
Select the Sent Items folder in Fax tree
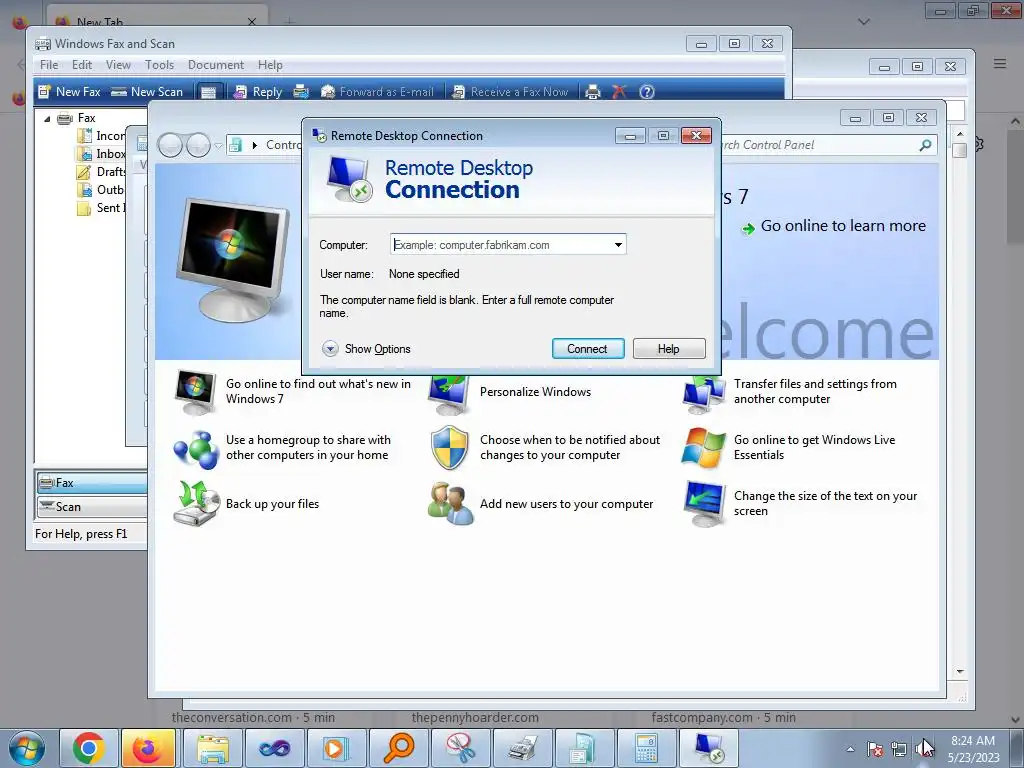tap(102, 208)
